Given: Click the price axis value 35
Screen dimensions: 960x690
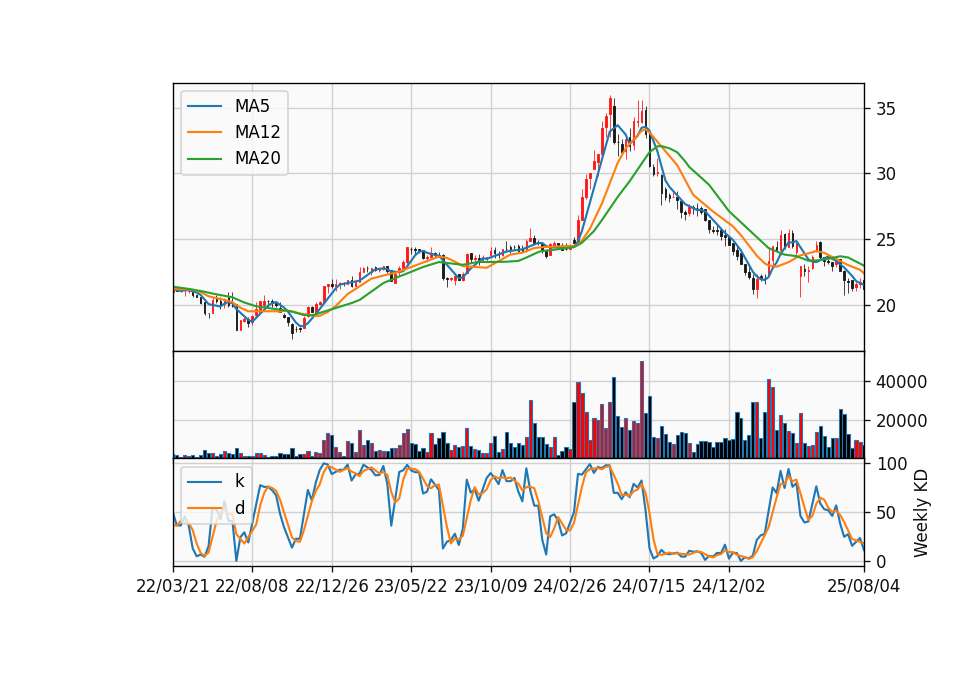Looking at the screenshot, I should [x=885, y=109].
